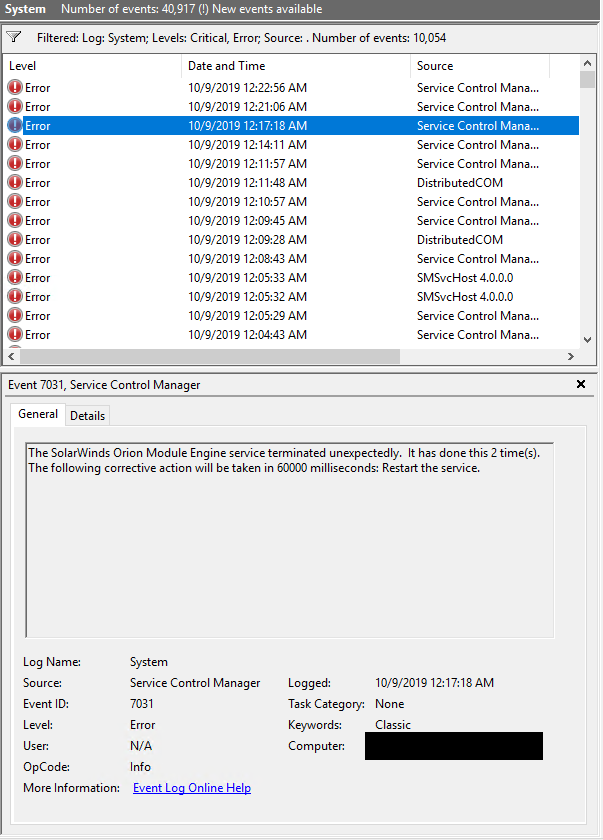The width and height of the screenshot is (603, 840).
Task: Click the Logged value 10/9/2019 12:17:18 AM
Action: (434, 682)
